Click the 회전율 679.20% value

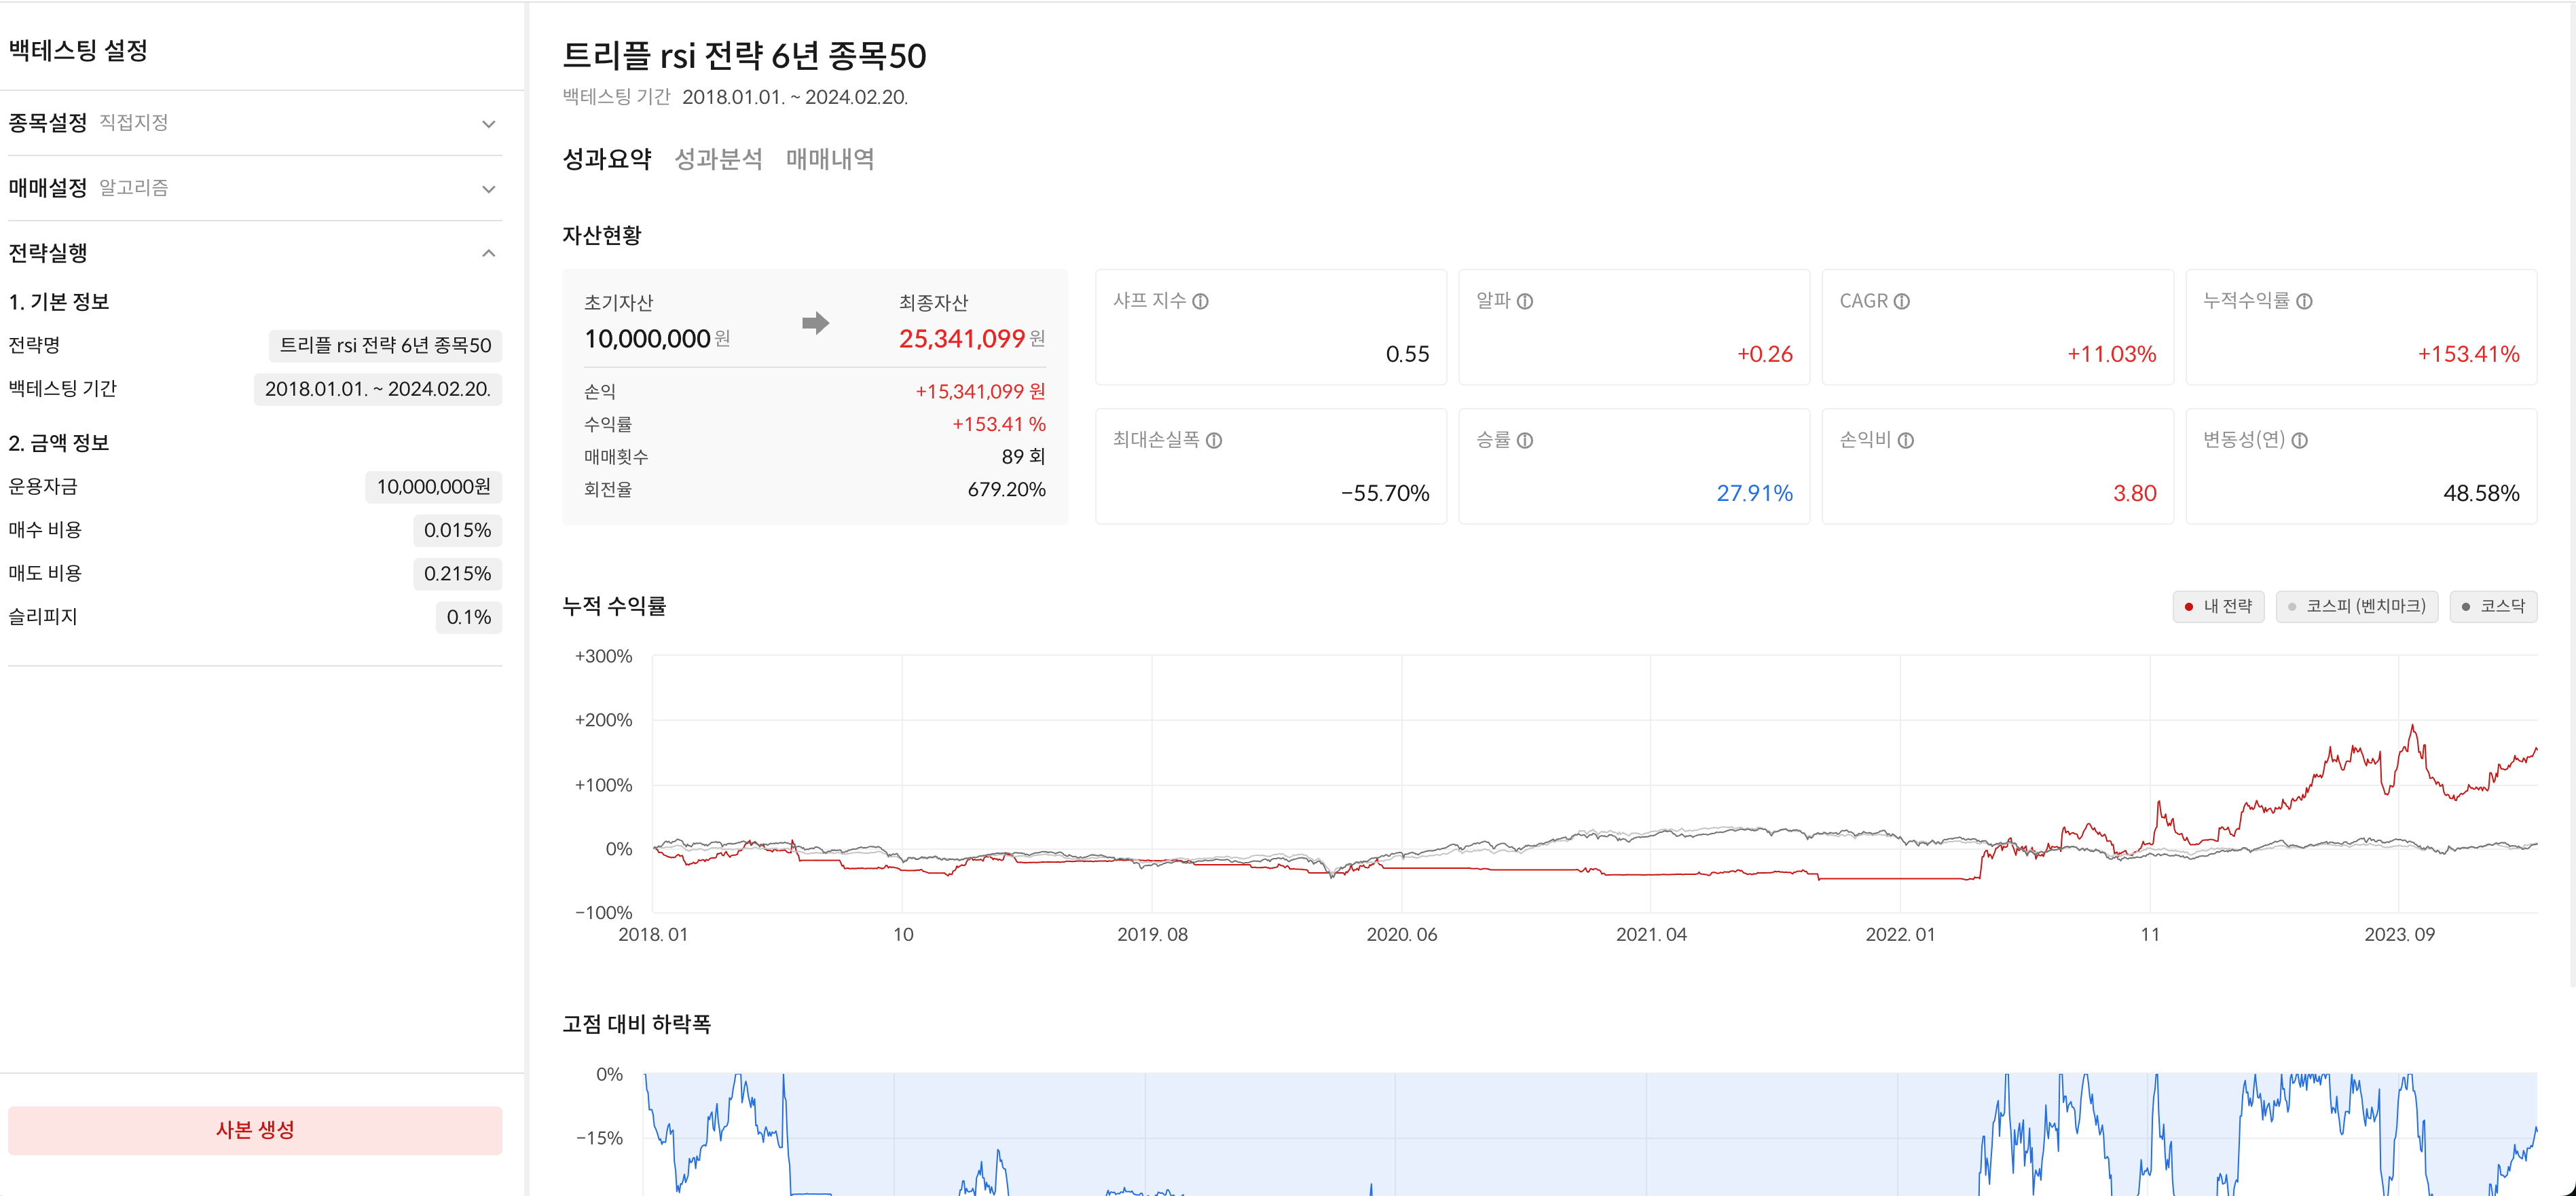pyautogui.click(x=1006, y=490)
